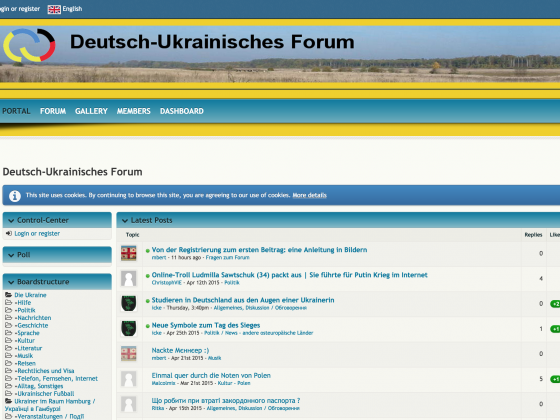Screen dimensions: 560x420
Task: Click folder icon next to Sprache
Action: [9, 332]
